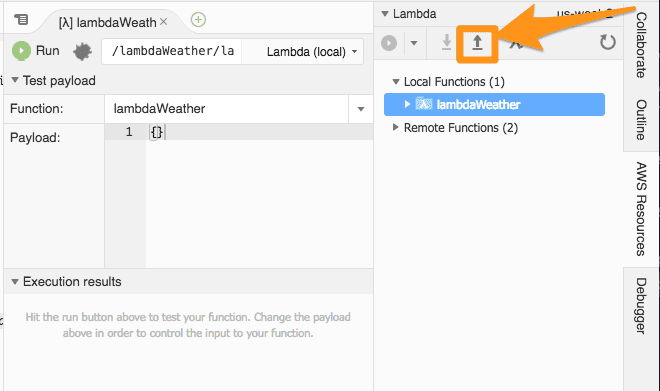Collapse the Test payload section
660x391 pixels.
point(15,80)
